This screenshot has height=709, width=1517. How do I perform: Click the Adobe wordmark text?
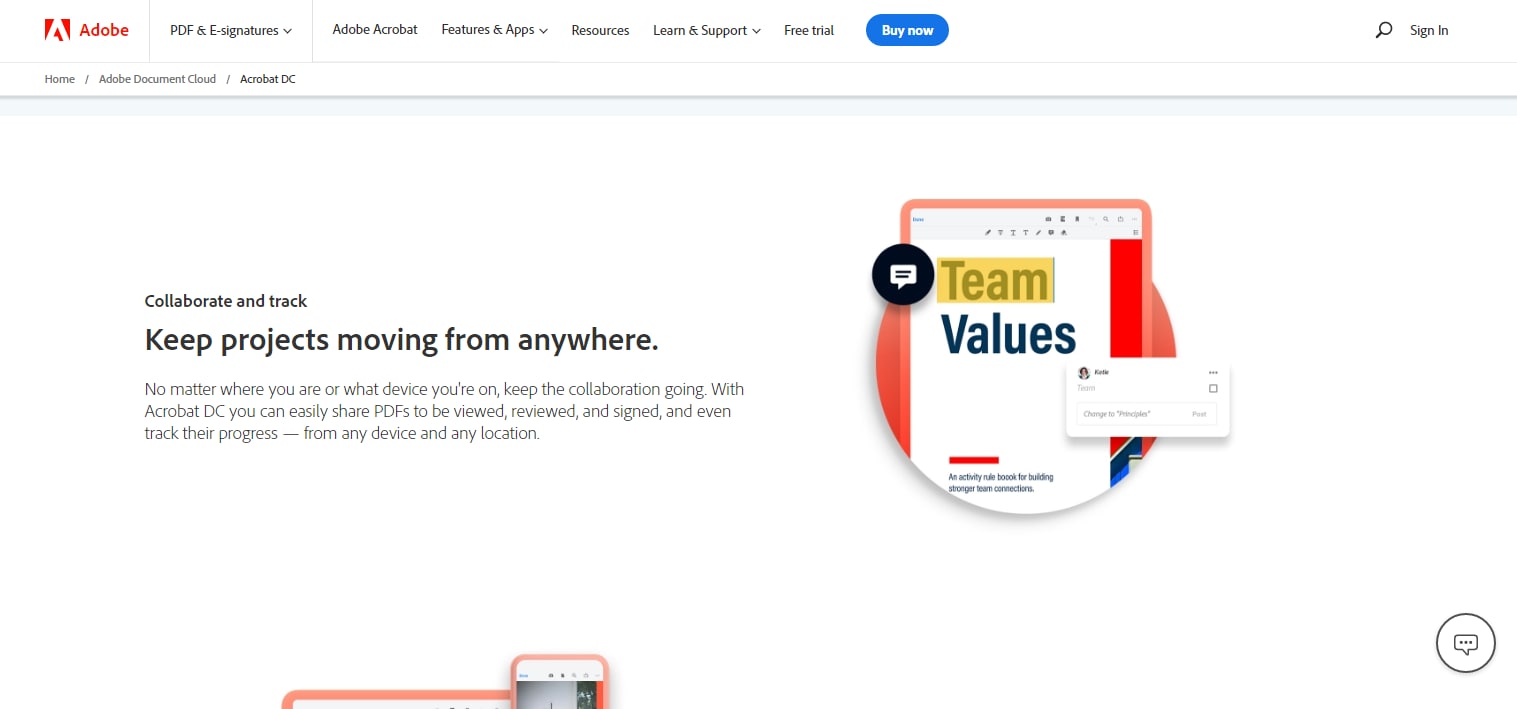tap(104, 30)
